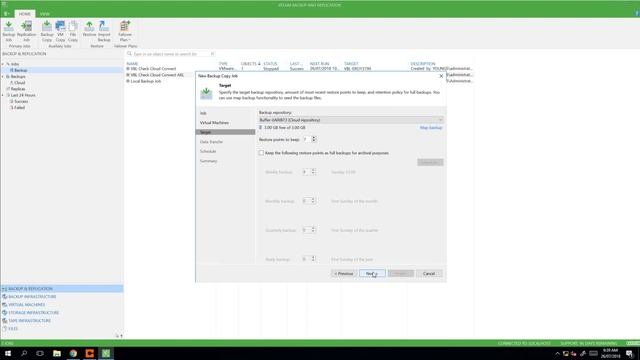Select the Failed node under Last 24 Hours
The height and width of the screenshot is (360, 640).
point(19,107)
